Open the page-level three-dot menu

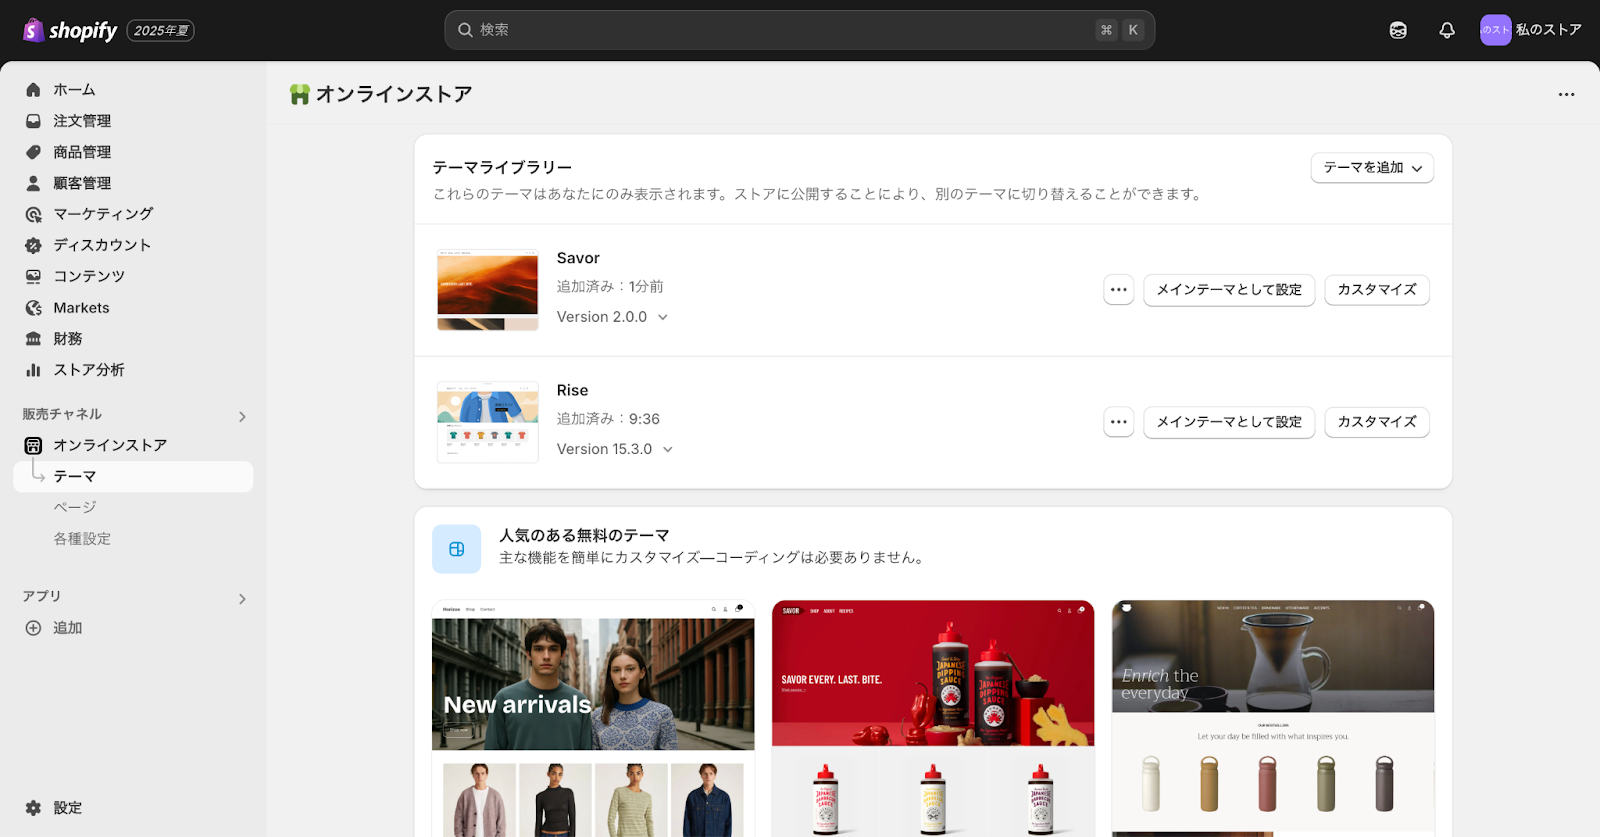[x=1566, y=94]
